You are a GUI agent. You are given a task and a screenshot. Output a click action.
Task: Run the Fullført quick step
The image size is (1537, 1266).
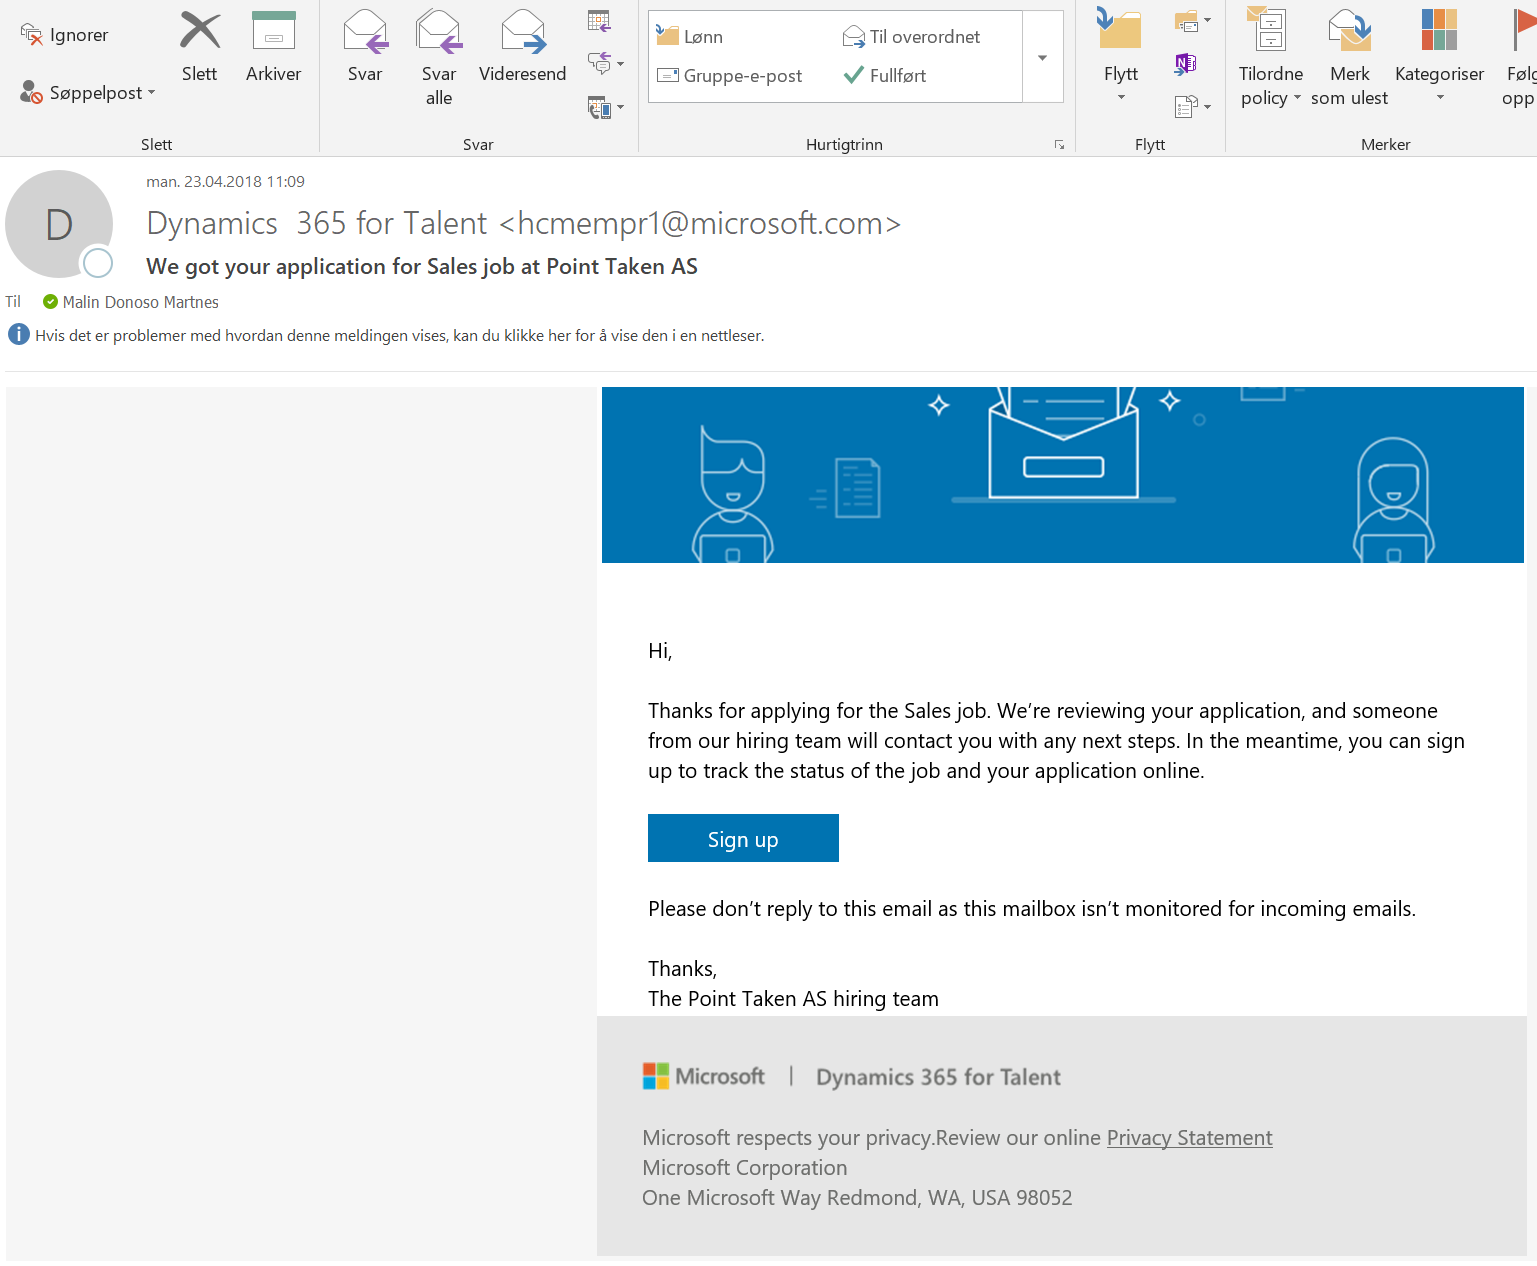coord(885,76)
